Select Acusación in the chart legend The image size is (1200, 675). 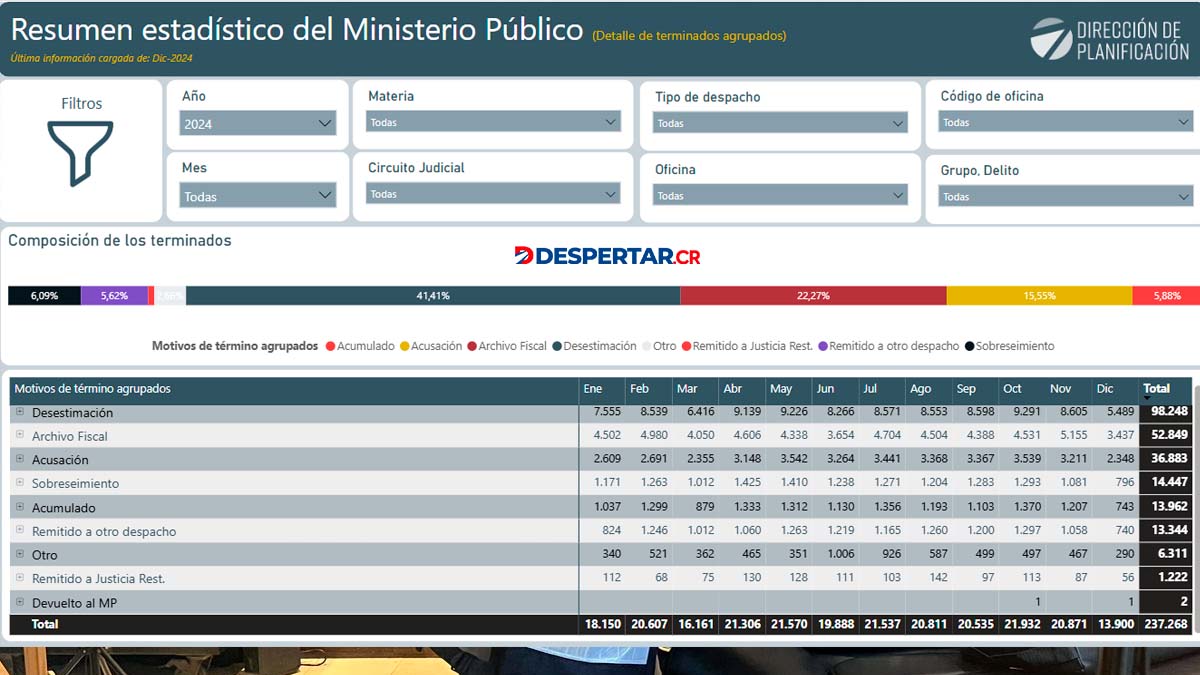pyautogui.click(x=431, y=346)
